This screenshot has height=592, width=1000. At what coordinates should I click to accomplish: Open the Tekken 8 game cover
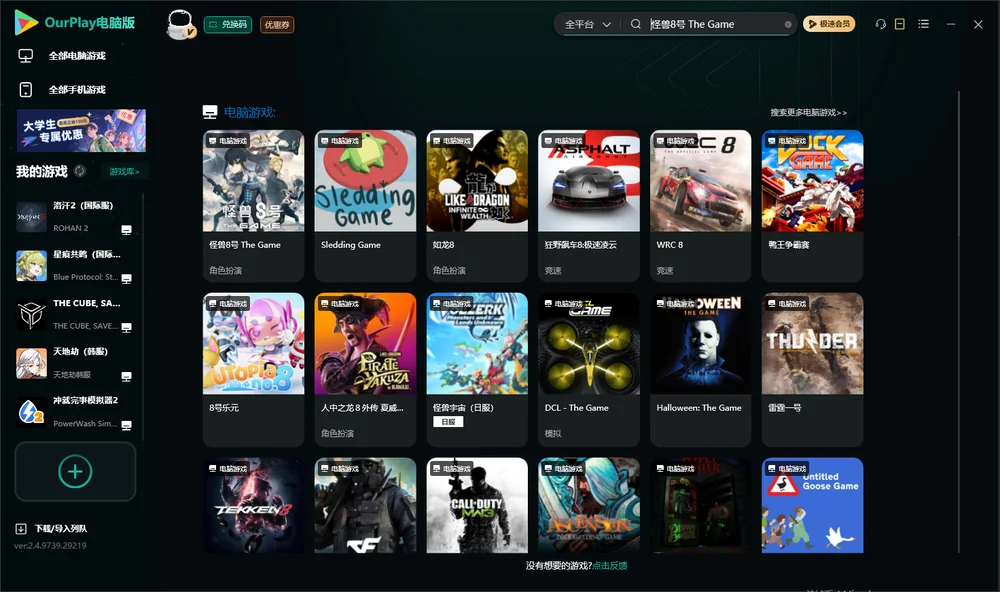coord(253,505)
